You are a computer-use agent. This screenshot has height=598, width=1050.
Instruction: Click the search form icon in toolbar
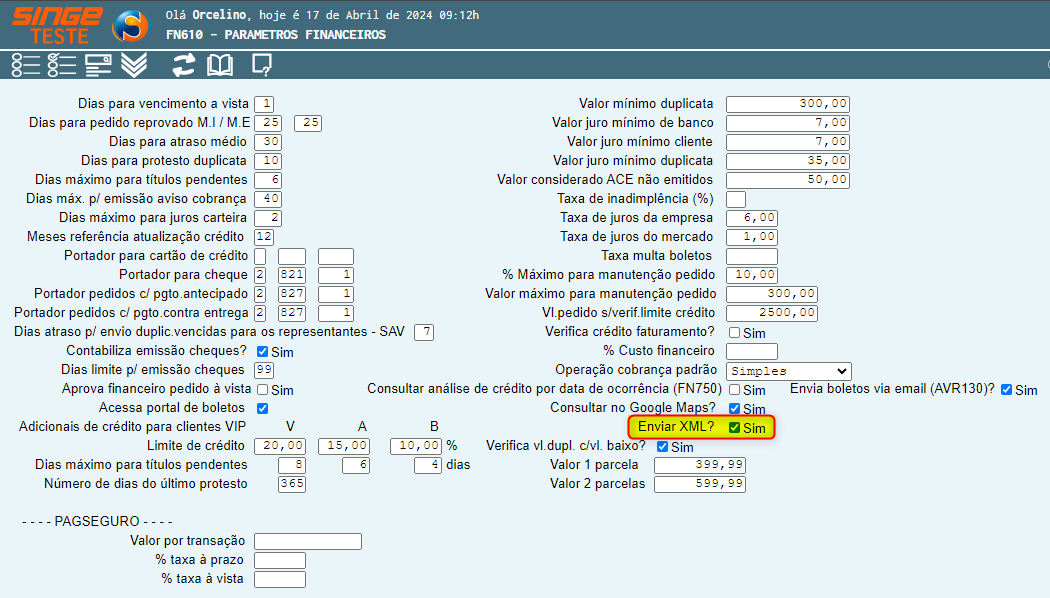pyautogui.click(x=98, y=65)
